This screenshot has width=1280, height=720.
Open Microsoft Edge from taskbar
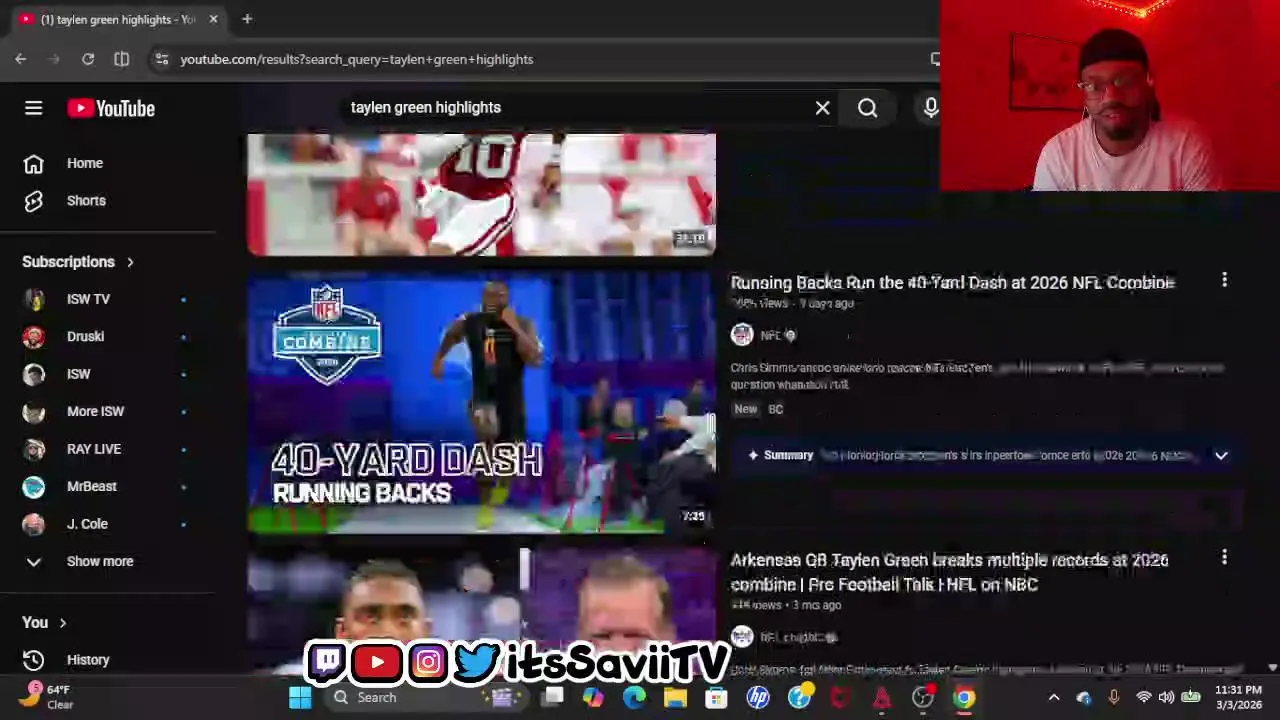[635, 697]
